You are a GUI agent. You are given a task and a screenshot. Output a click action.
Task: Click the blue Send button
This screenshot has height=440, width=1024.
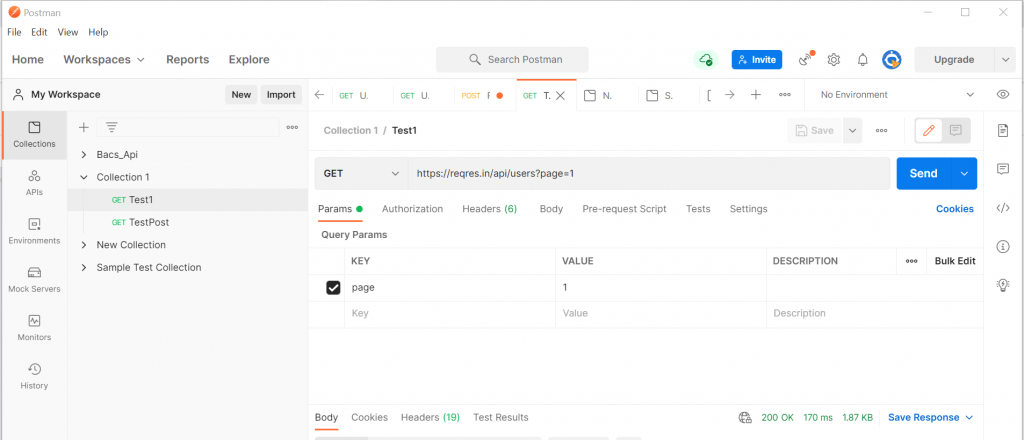[x=923, y=174]
